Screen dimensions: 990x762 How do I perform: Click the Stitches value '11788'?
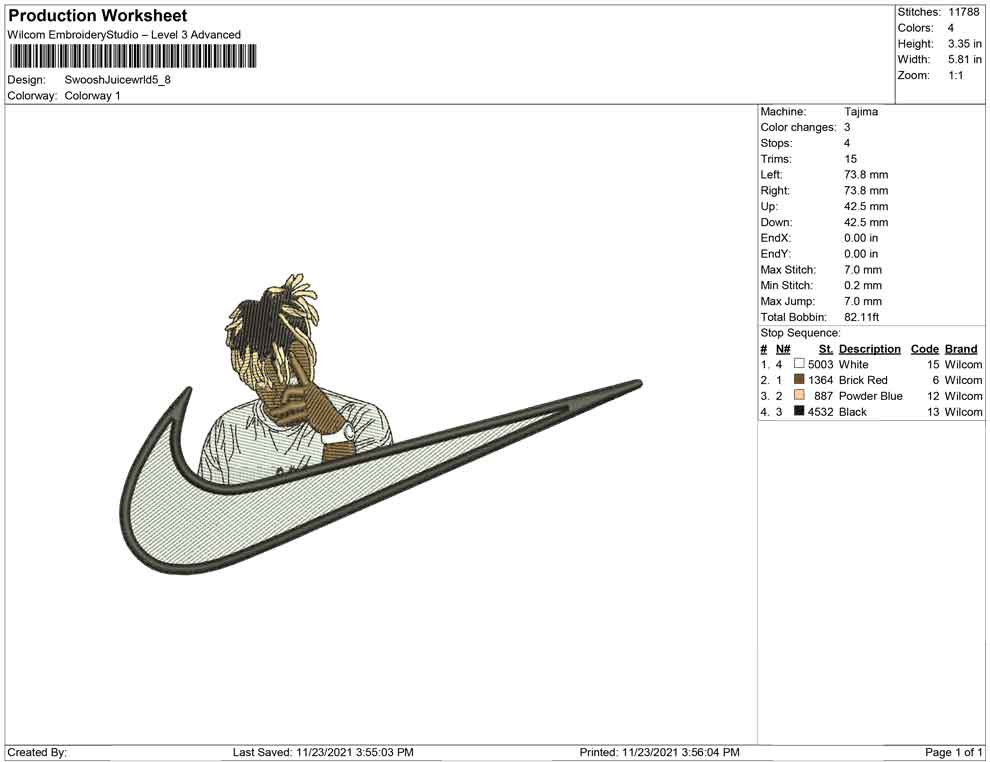pos(963,12)
